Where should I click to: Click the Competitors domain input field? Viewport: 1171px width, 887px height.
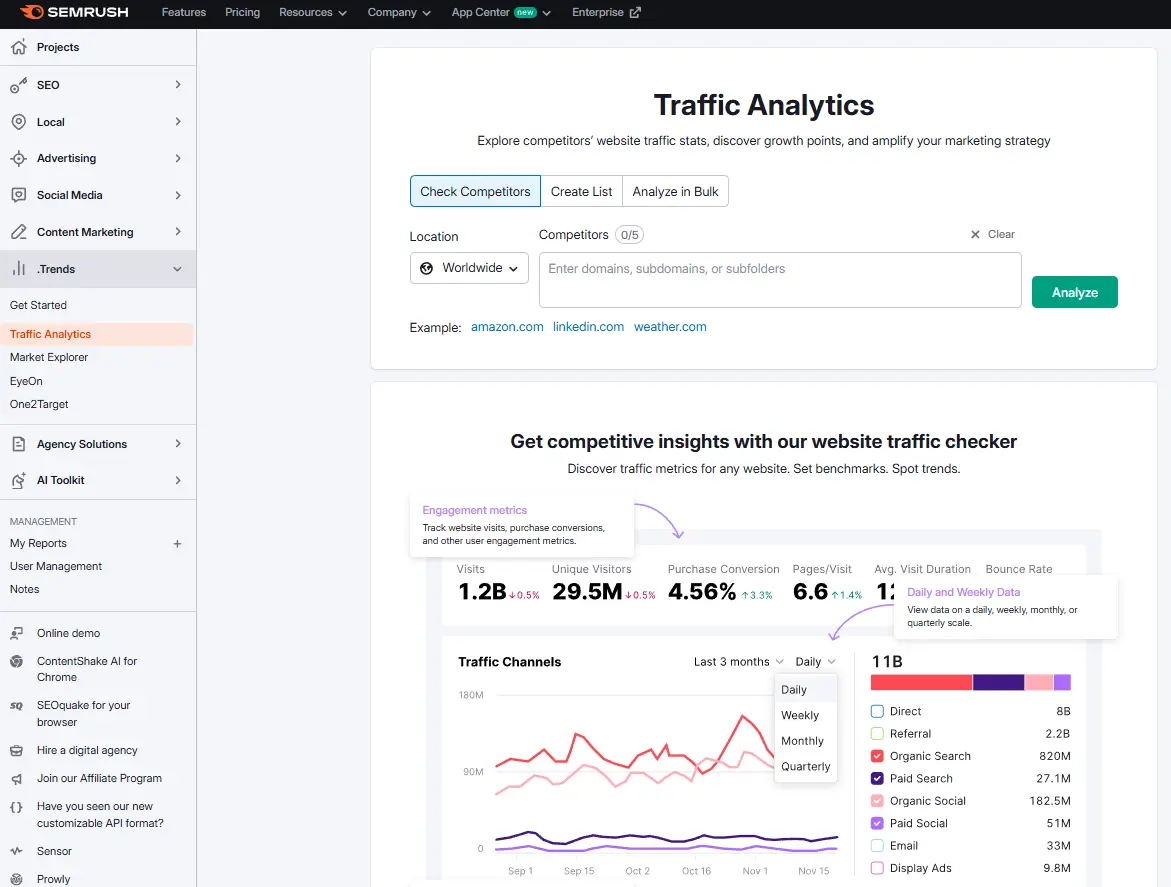pos(780,280)
